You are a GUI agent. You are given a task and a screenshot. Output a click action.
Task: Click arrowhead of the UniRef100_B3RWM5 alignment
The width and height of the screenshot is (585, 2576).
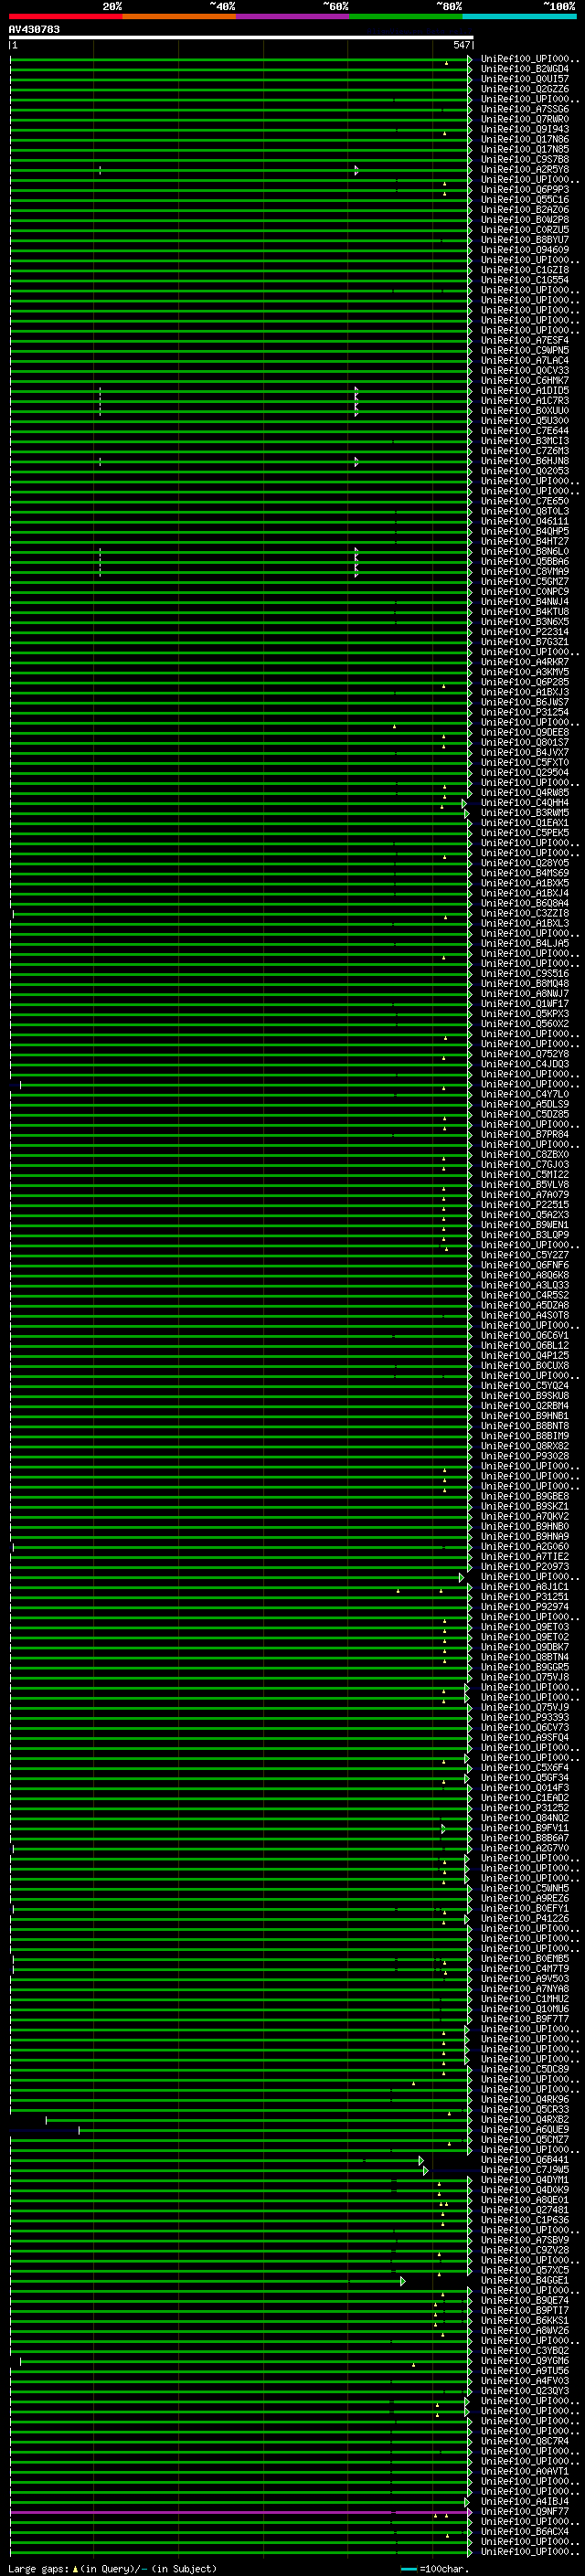[466, 813]
